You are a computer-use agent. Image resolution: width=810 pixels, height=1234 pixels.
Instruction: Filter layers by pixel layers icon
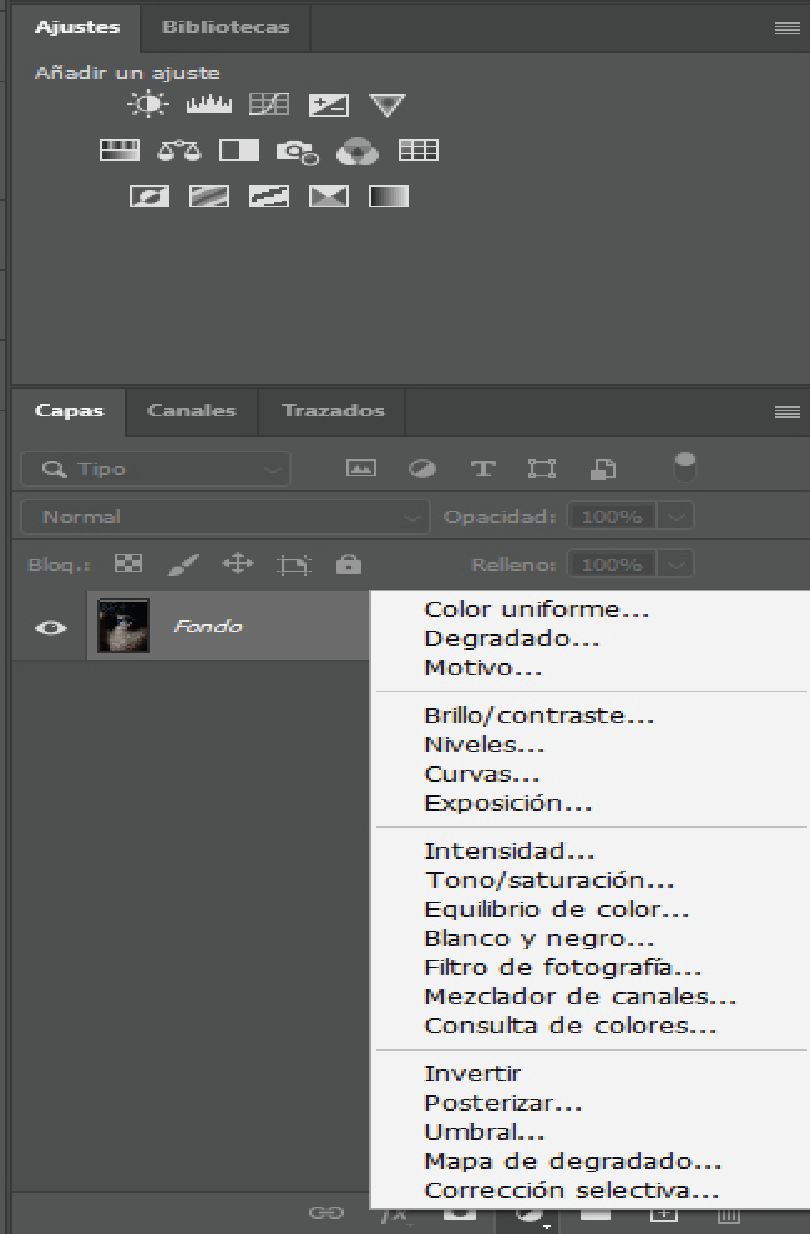point(361,468)
